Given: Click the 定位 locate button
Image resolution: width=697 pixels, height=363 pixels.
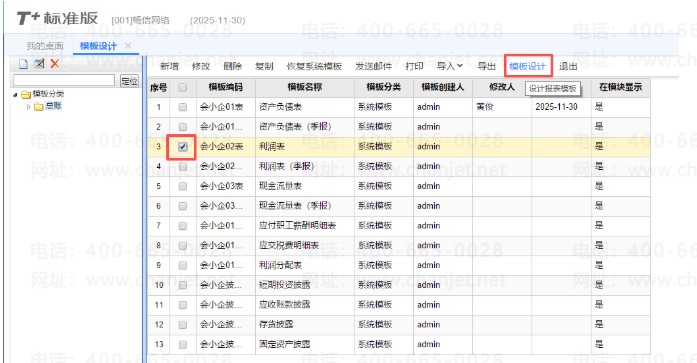Looking at the screenshot, I should tap(129, 80).
